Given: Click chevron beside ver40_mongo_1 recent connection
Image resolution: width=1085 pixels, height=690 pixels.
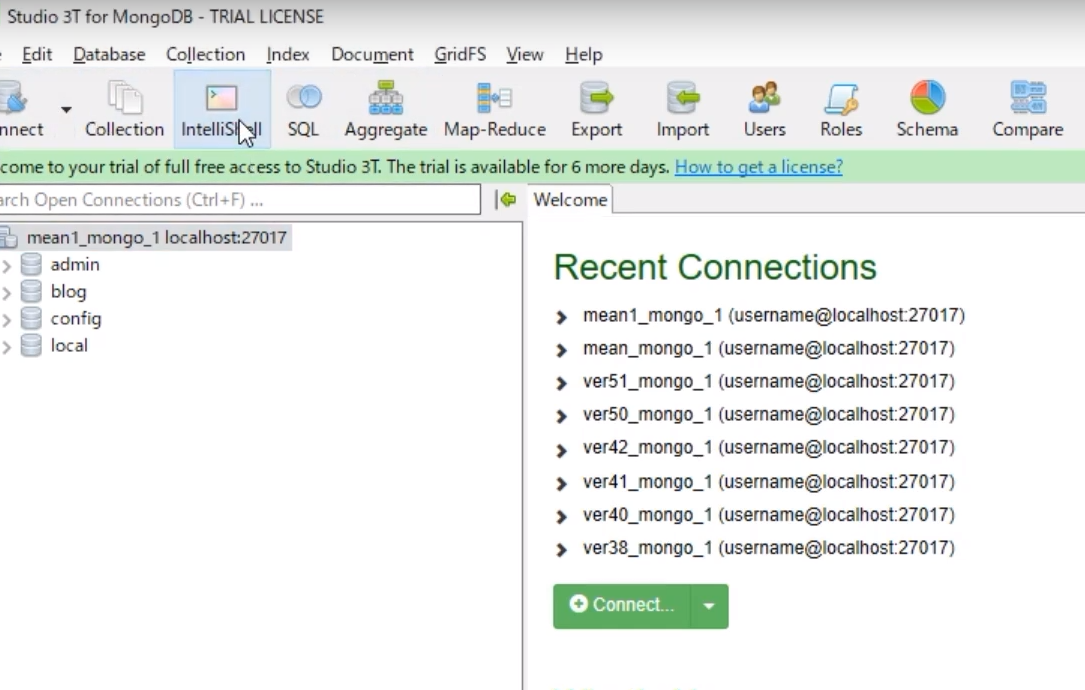Looking at the screenshot, I should tap(561, 517).
